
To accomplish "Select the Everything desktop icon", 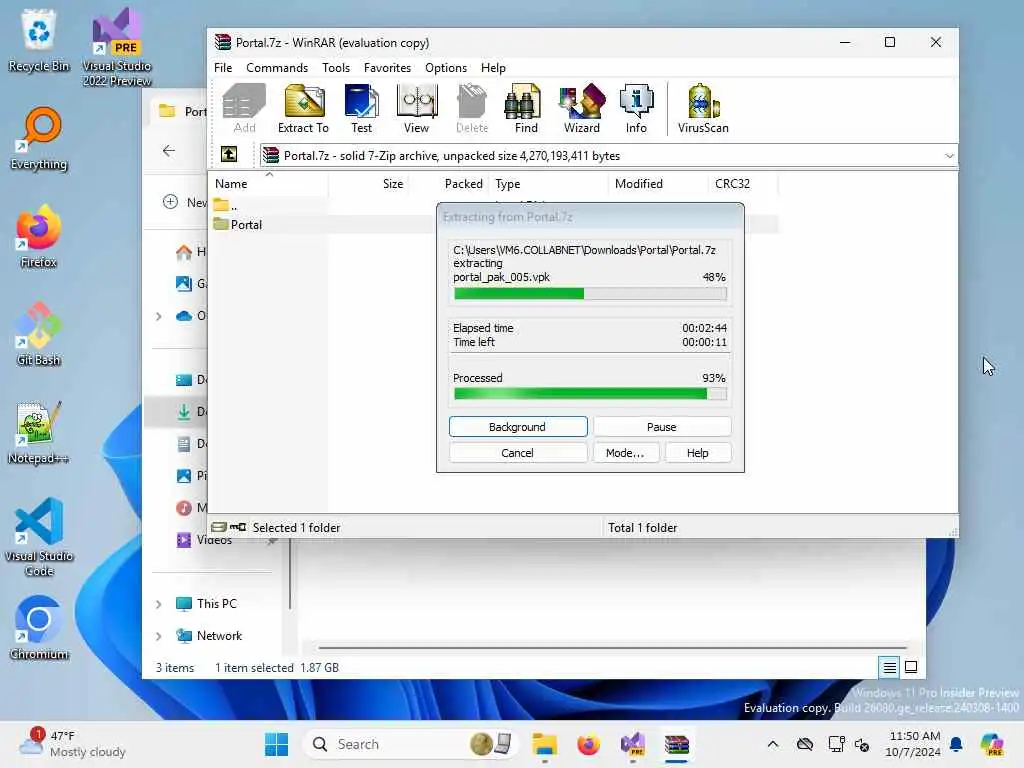I will pos(39,139).
